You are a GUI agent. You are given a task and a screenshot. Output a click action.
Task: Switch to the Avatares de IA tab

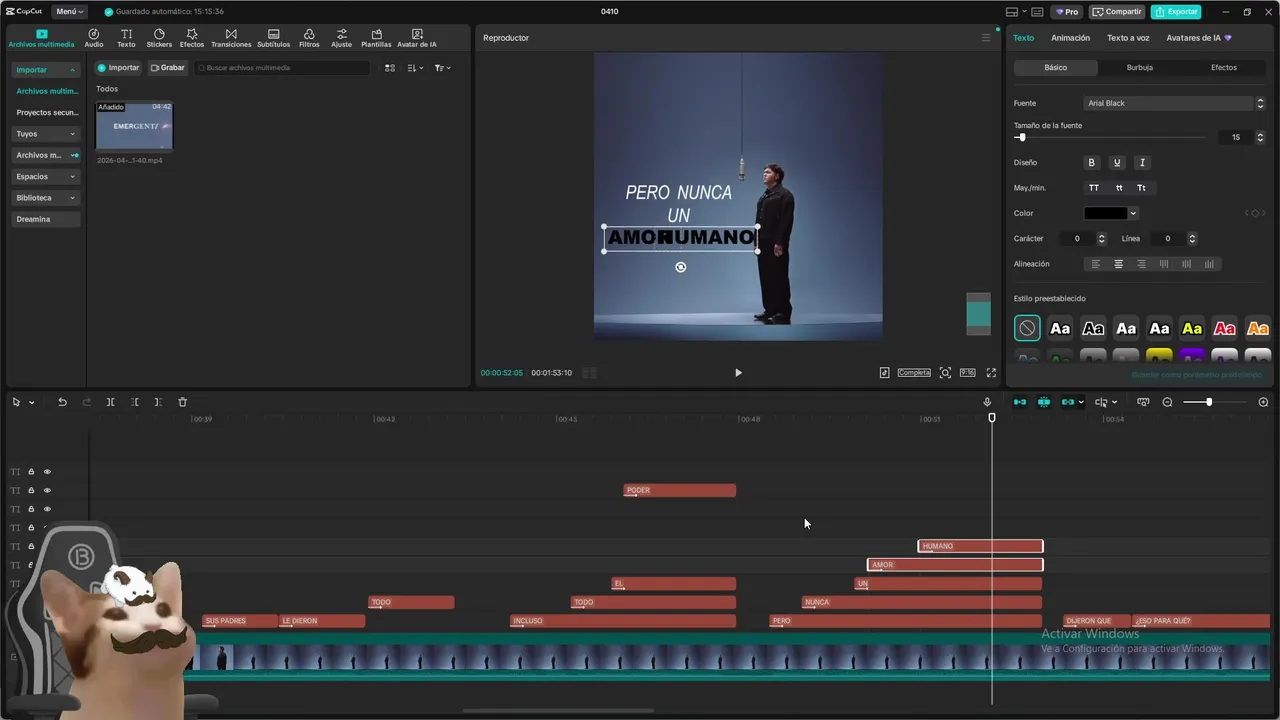point(1198,38)
